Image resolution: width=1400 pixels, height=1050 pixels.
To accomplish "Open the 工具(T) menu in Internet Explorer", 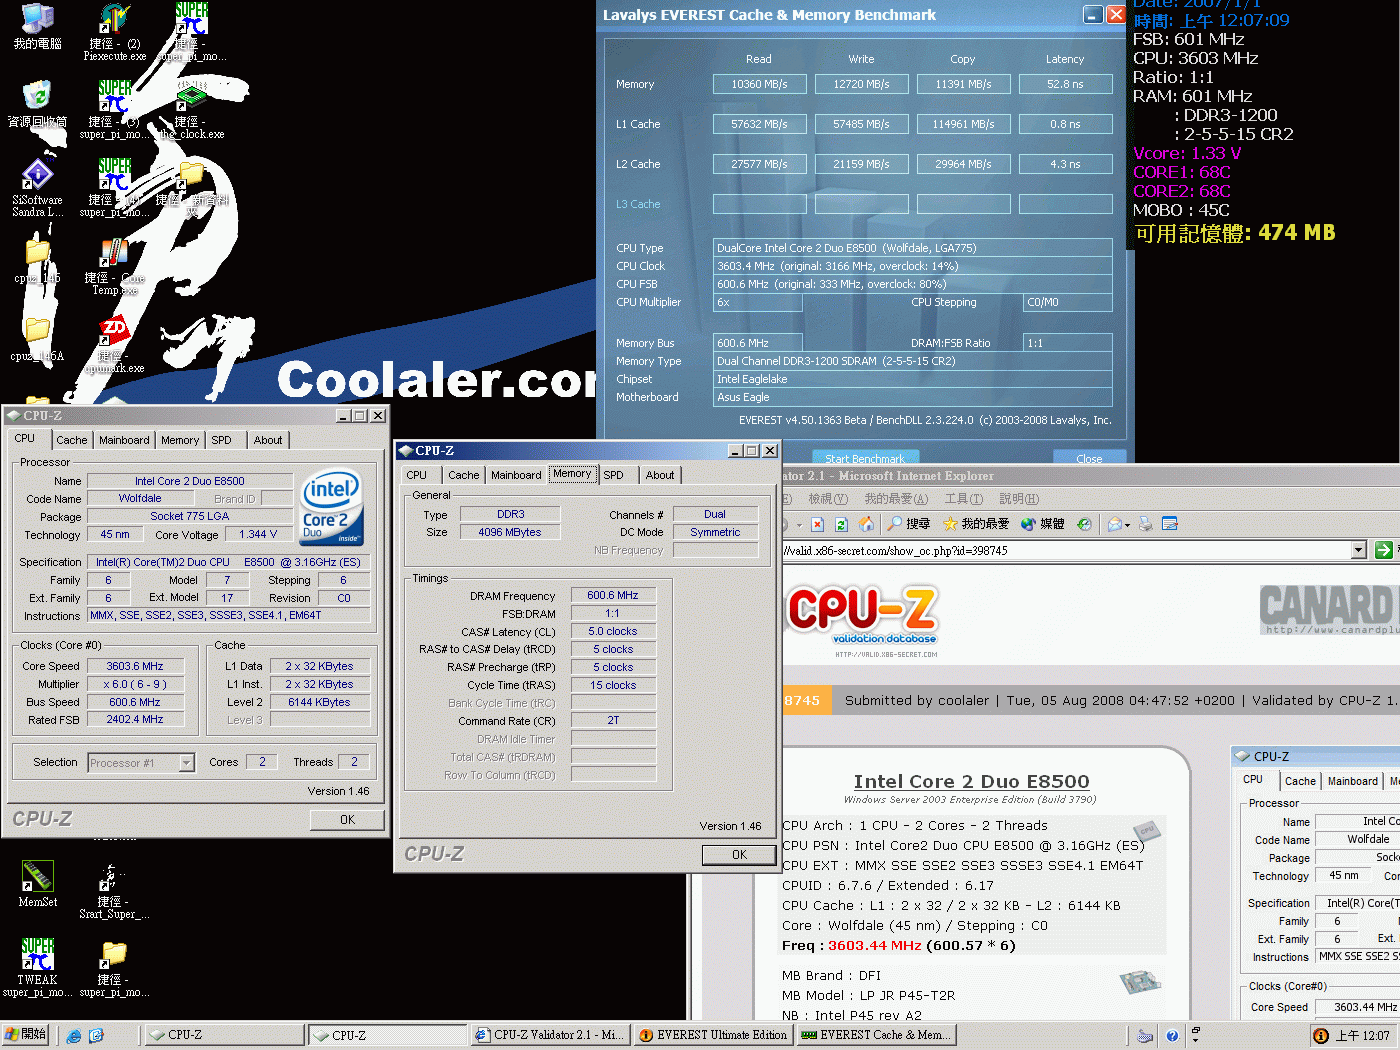I will pyautogui.click(x=963, y=498).
